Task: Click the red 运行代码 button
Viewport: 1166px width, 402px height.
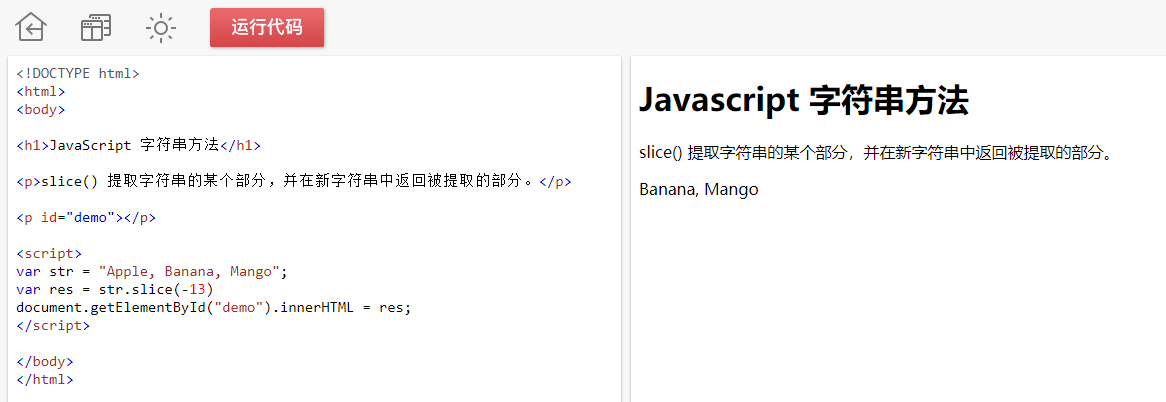Action: (267, 27)
